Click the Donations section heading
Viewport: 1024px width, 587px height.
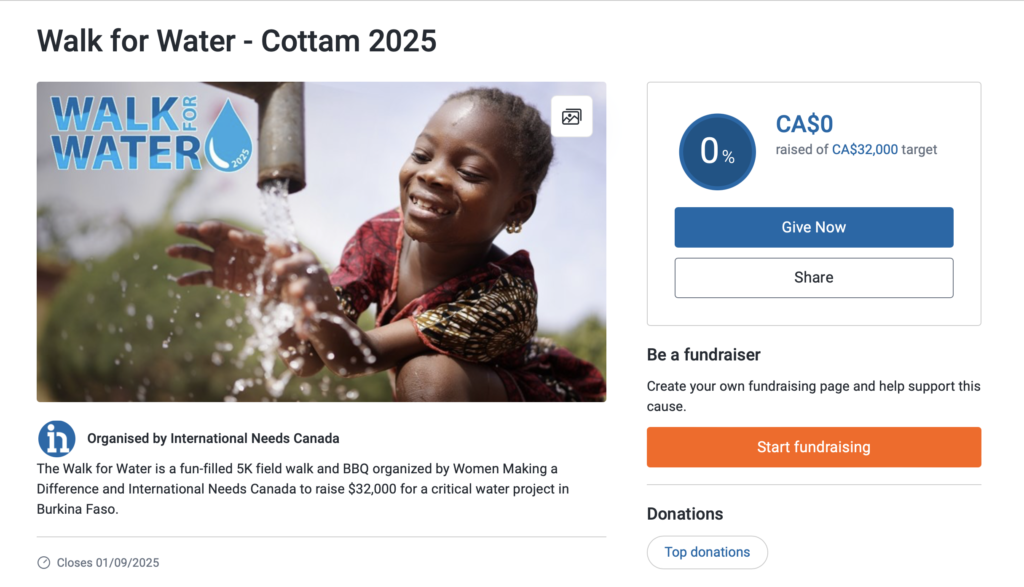click(685, 514)
